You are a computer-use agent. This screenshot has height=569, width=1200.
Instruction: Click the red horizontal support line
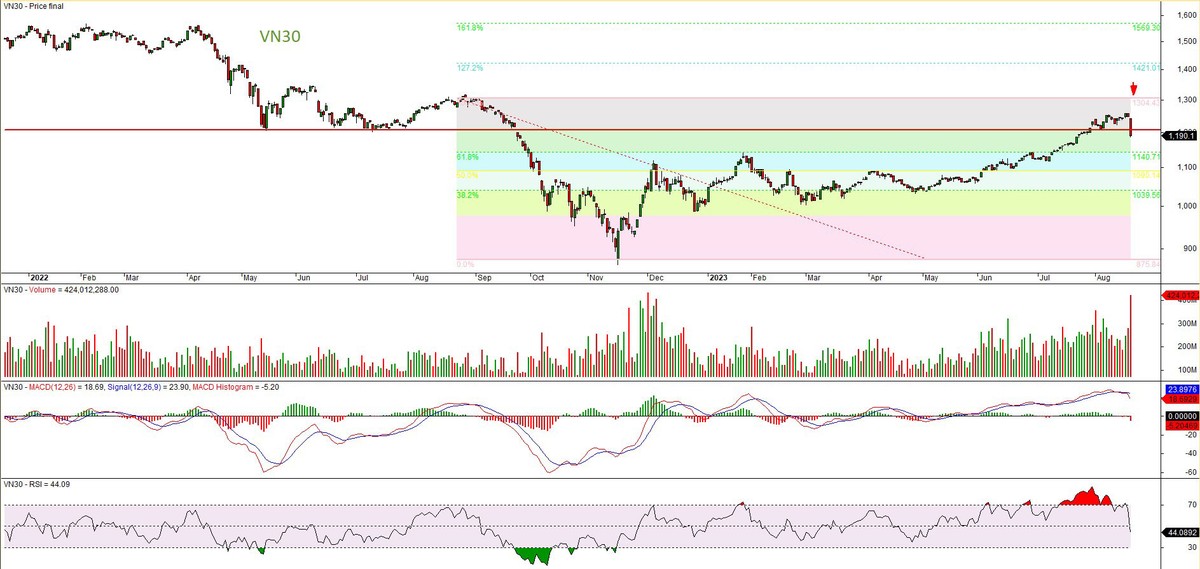[200, 130]
